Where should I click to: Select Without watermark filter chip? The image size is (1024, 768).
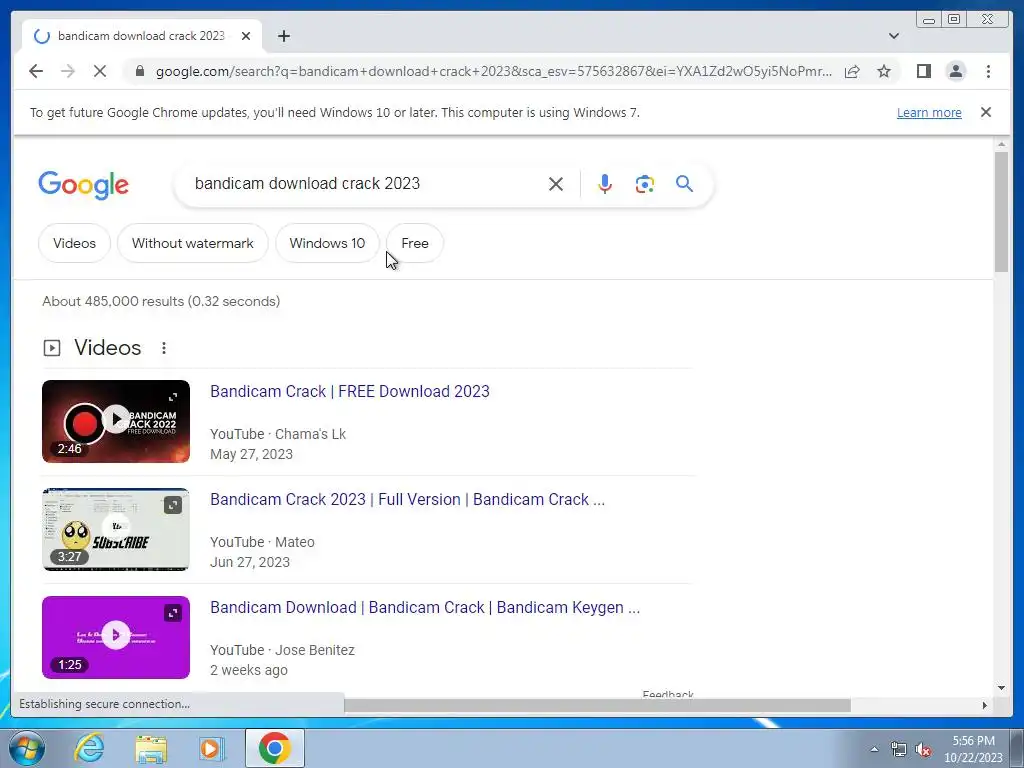[x=193, y=243]
